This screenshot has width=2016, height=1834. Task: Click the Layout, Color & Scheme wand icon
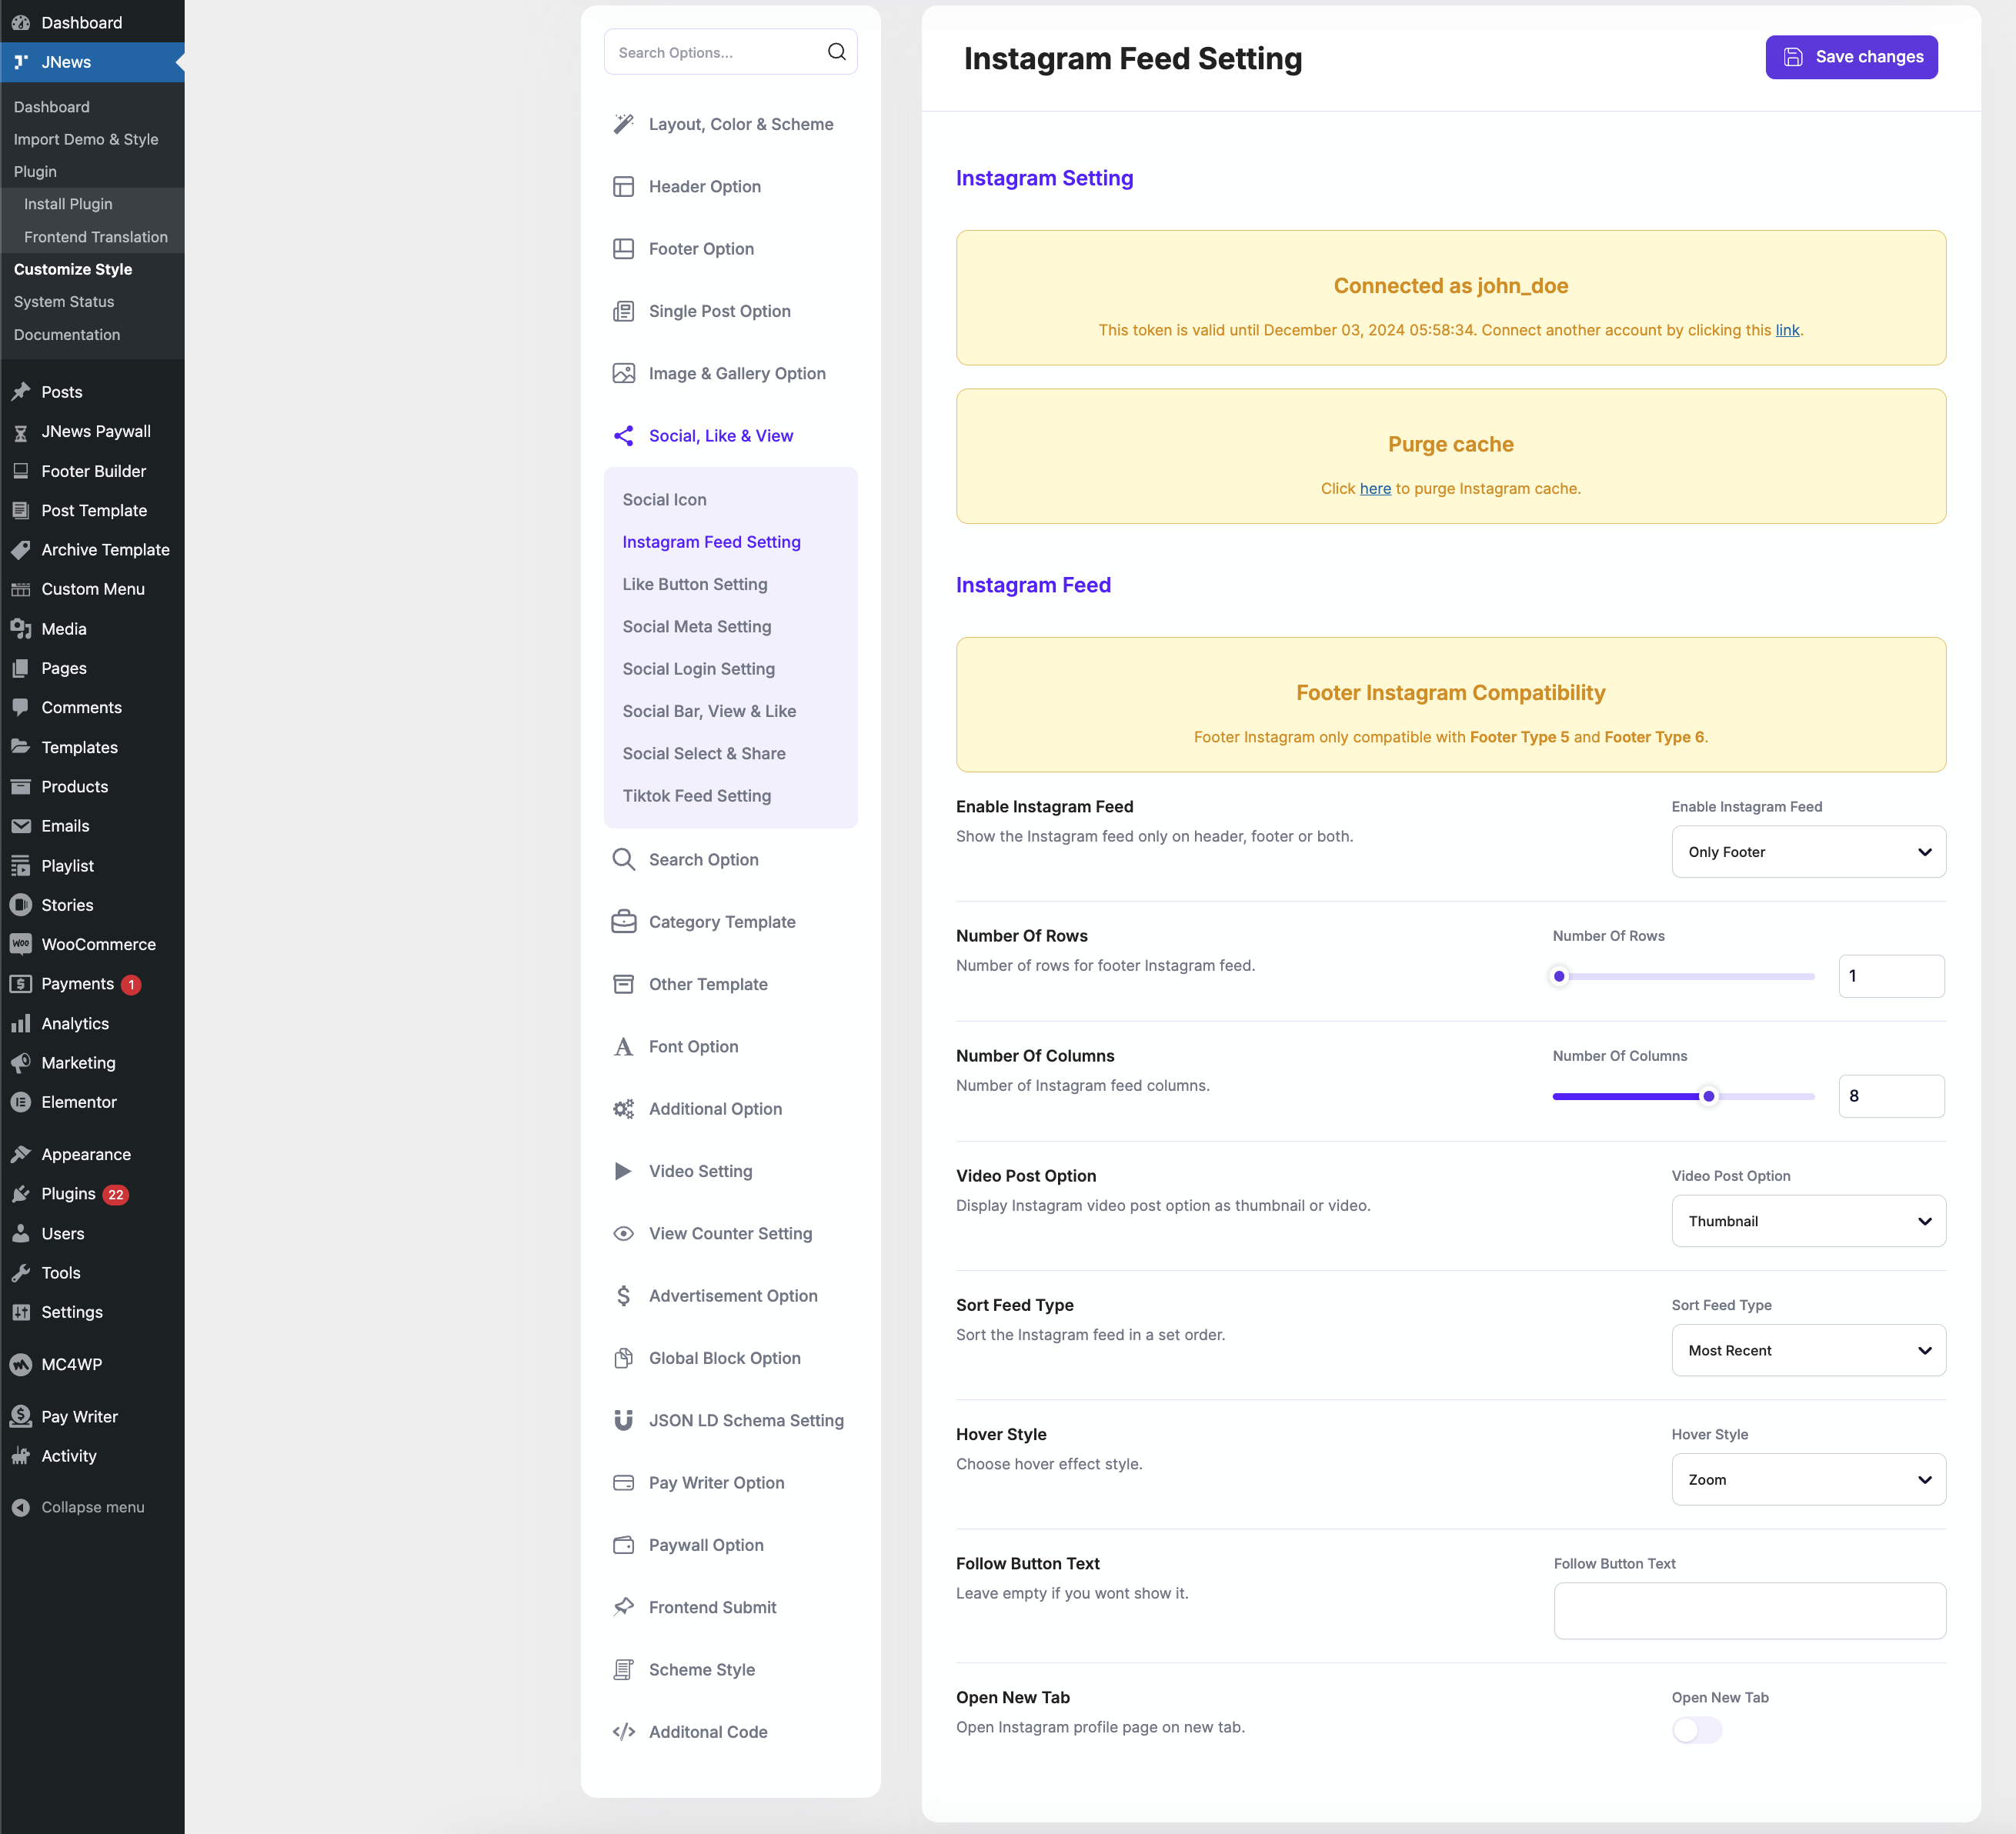[x=623, y=124]
